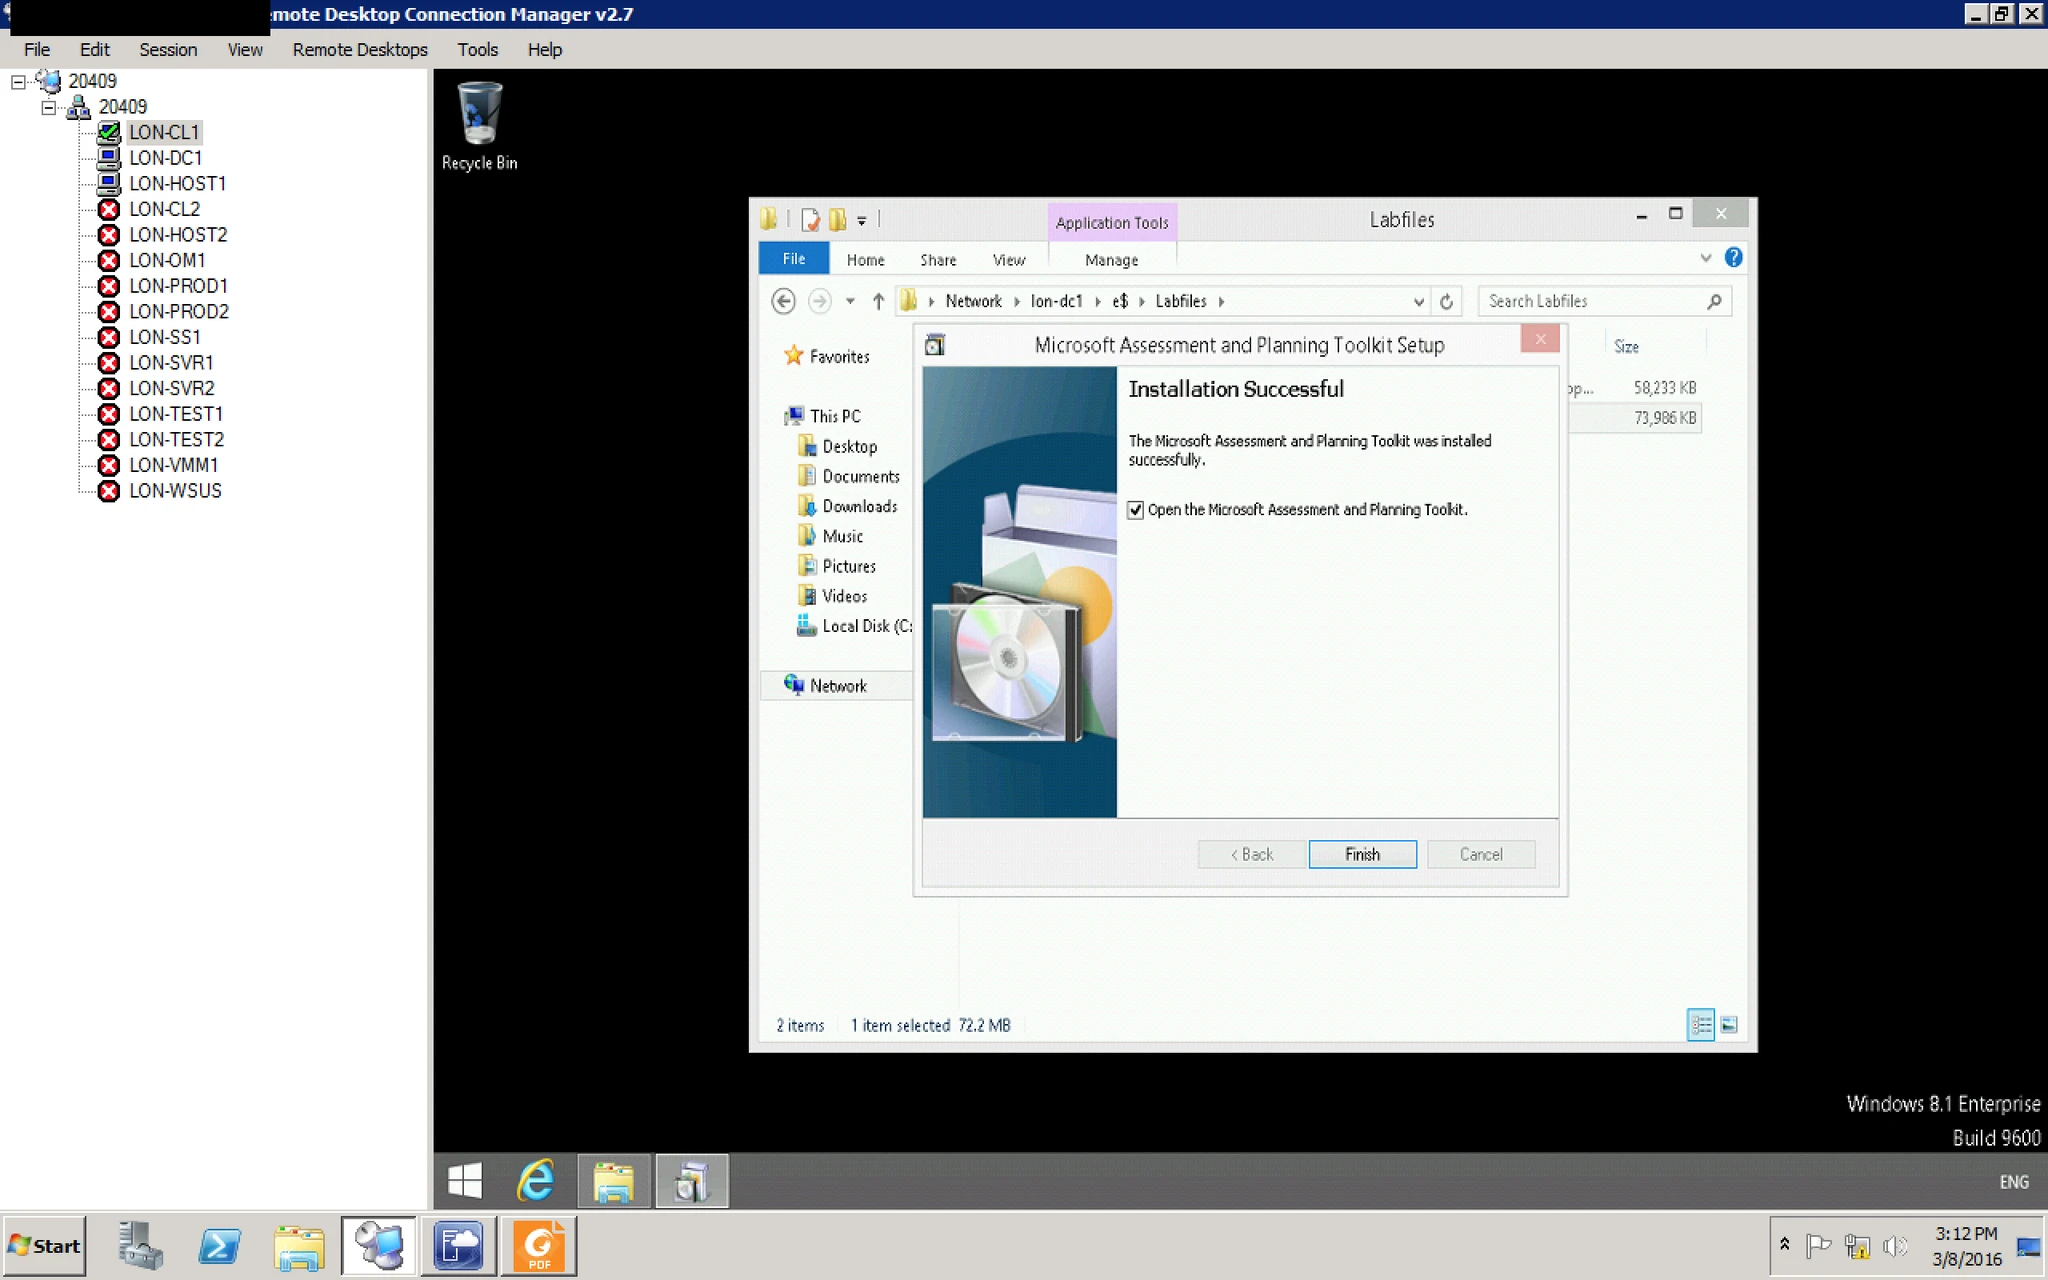The height and width of the screenshot is (1280, 2048).
Task: Open Server Manager from host taskbar
Action: (140, 1246)
